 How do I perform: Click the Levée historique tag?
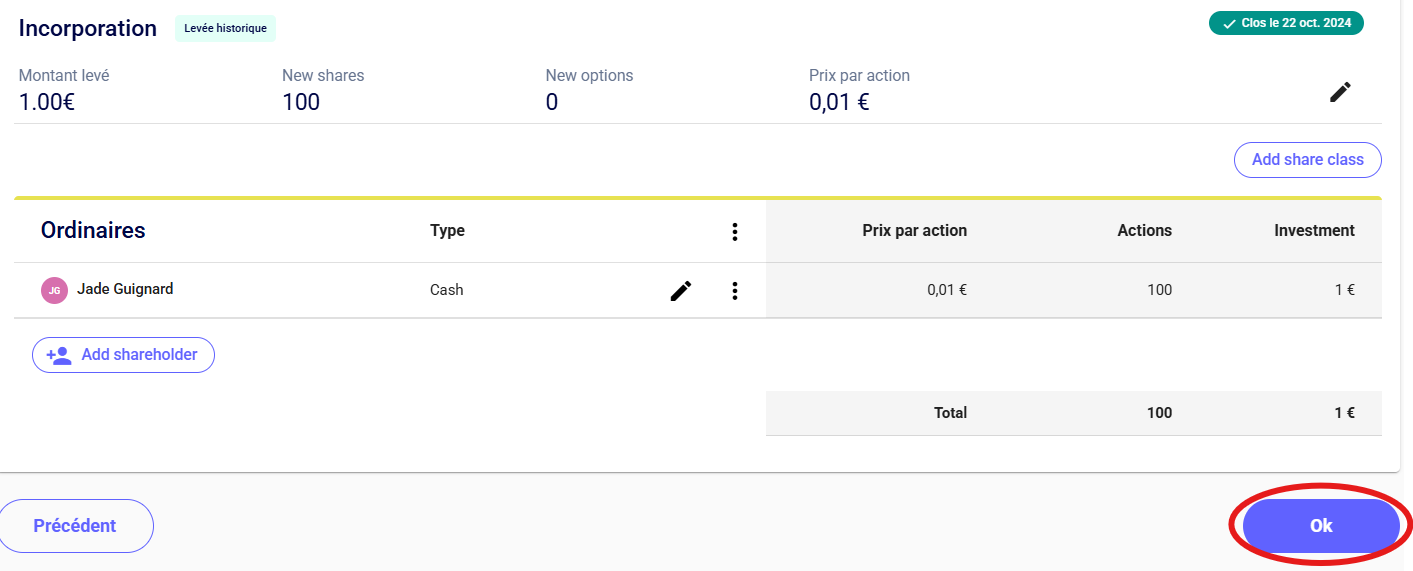tap(225, 28)
